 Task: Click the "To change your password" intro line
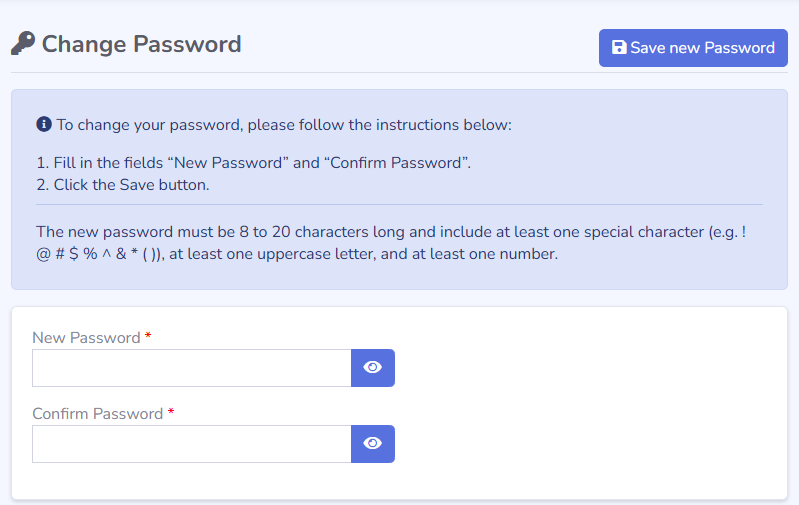click(x=283, y=125)
